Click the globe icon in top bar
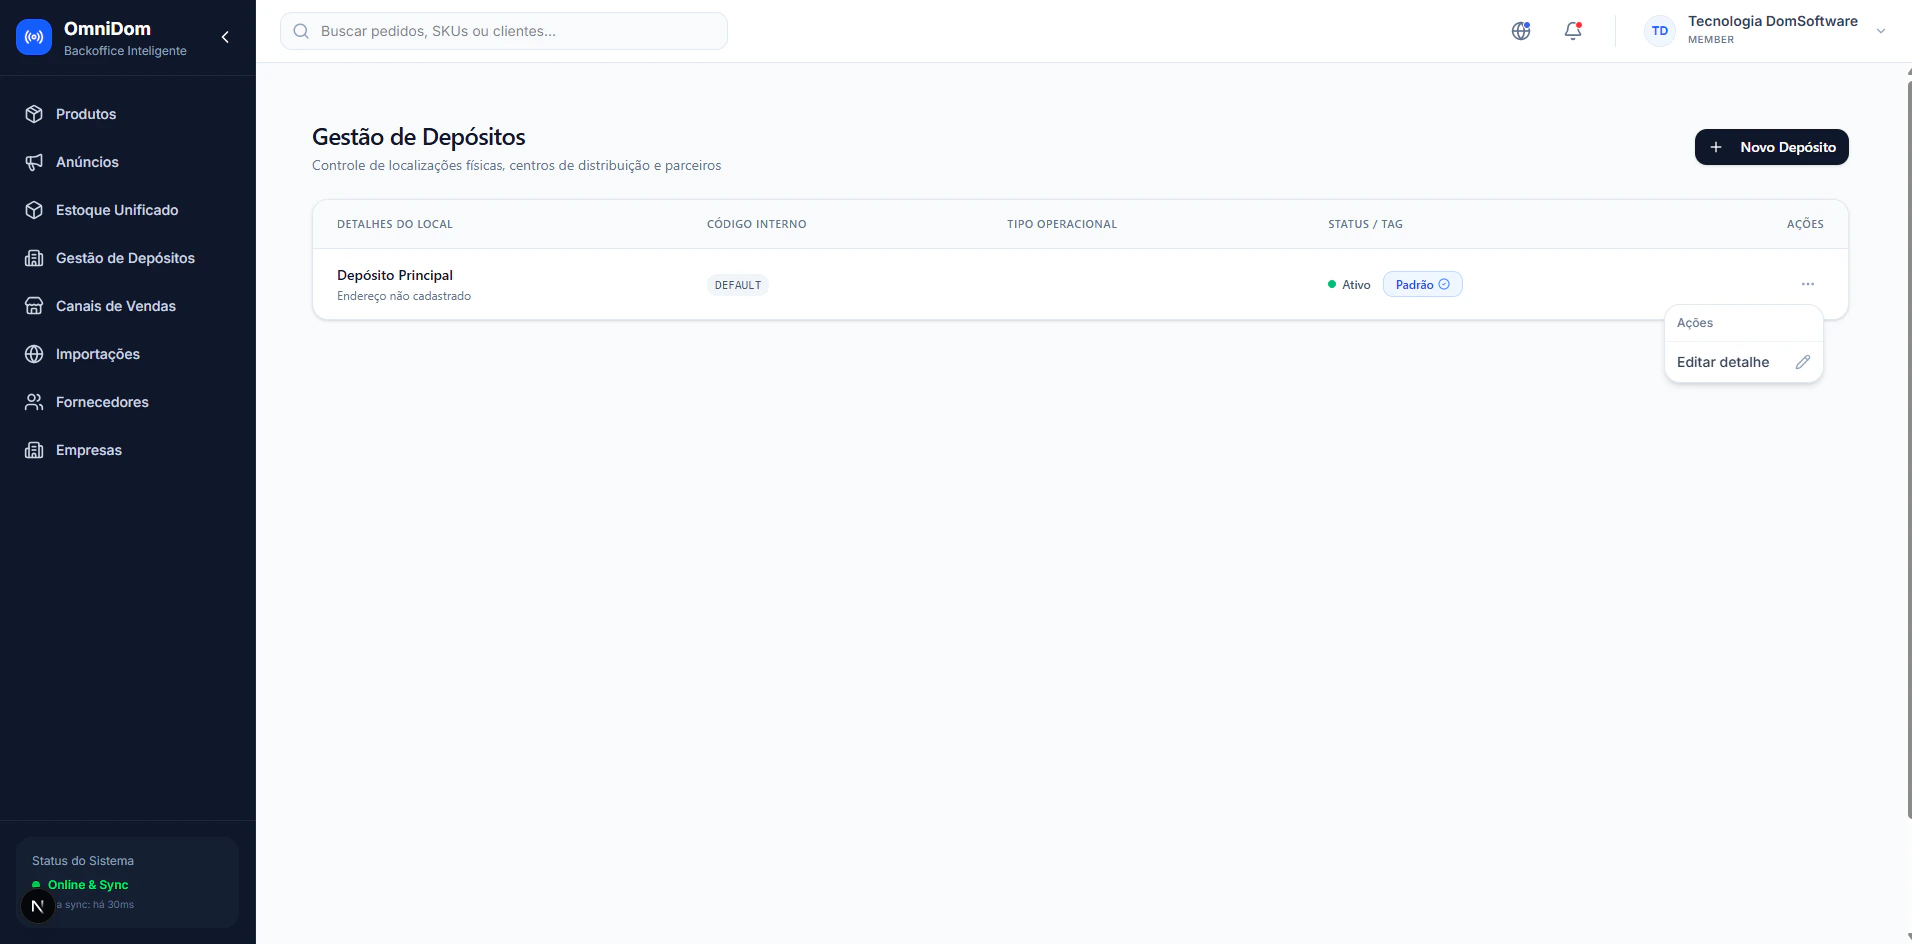Image resolution: width=1912 pixels, height=944 pixels. click(1521, 31)
